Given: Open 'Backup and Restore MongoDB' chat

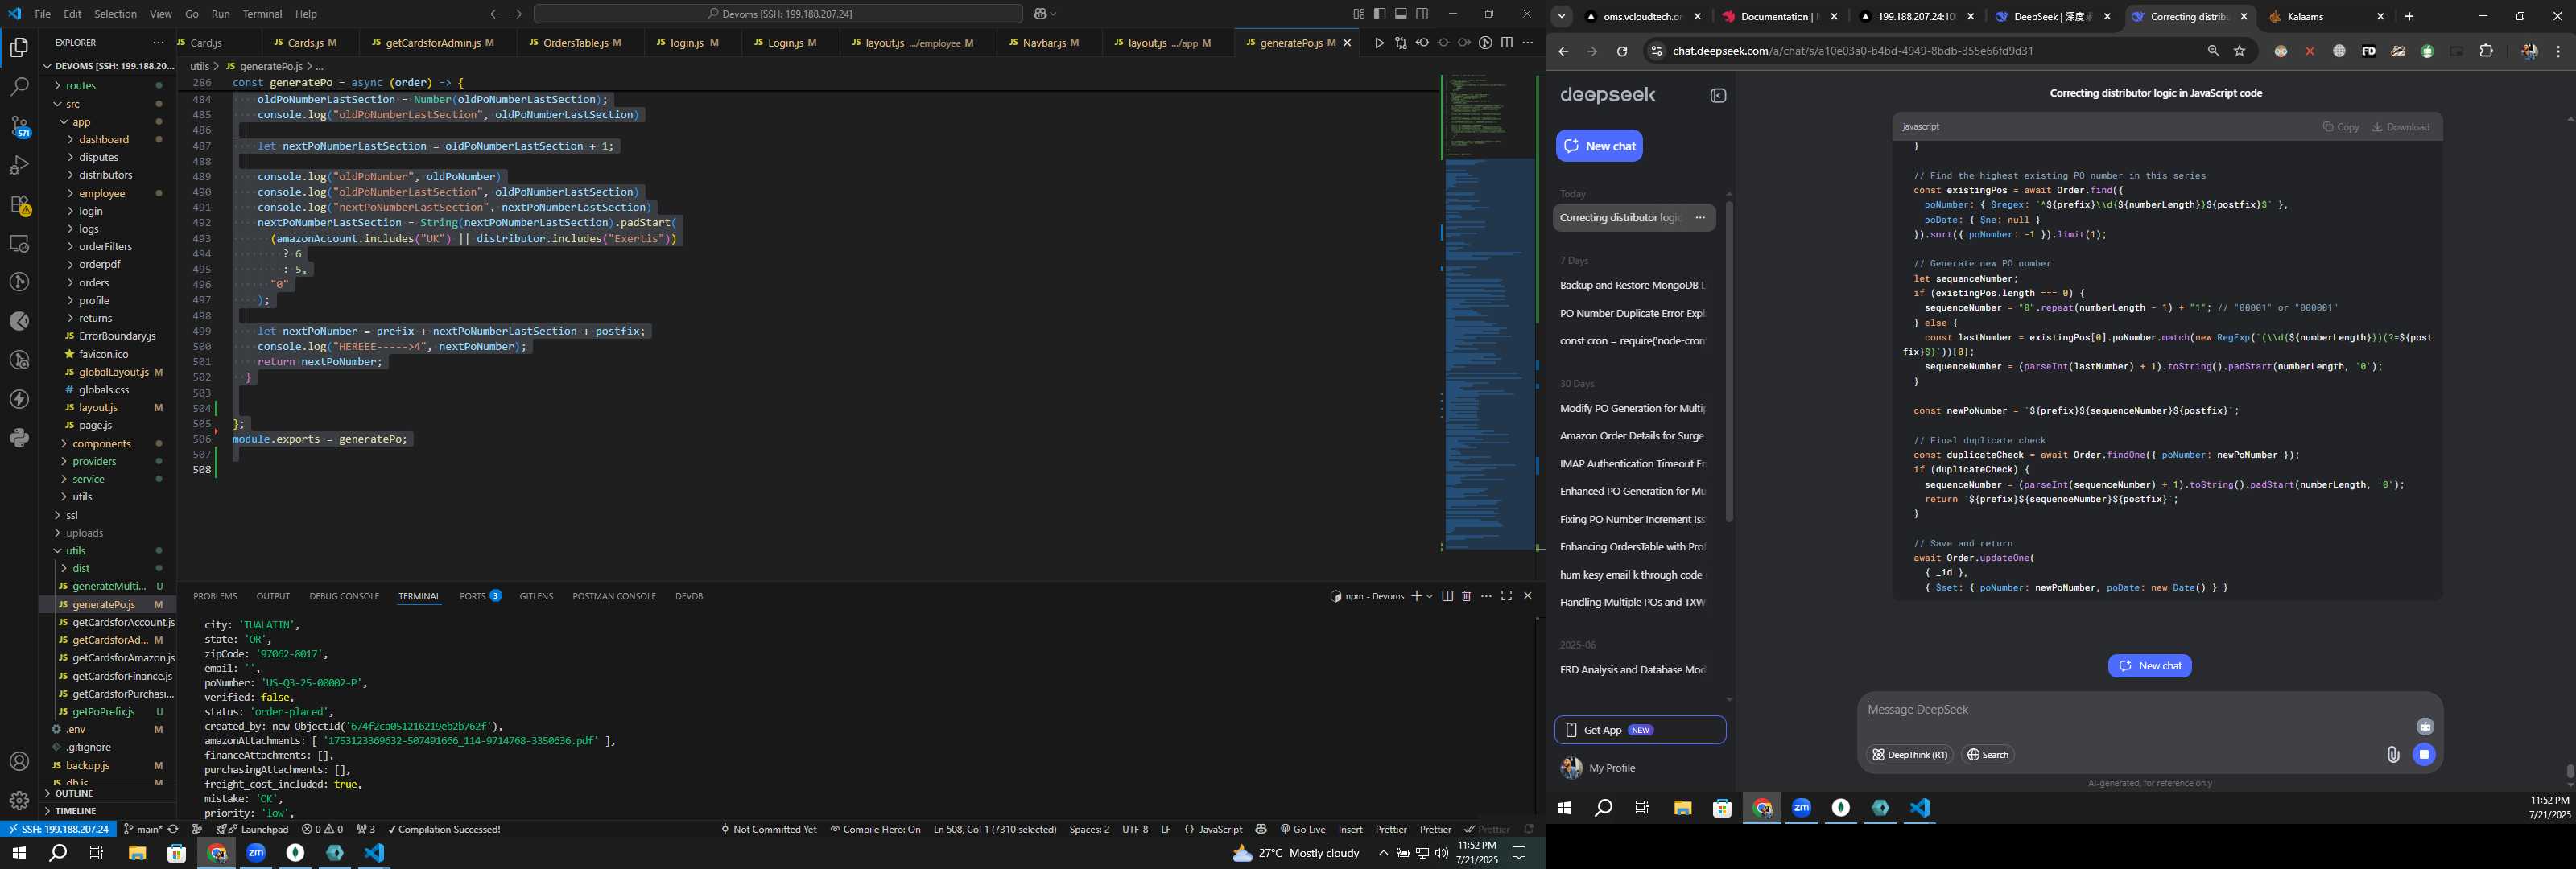Looking at the screenshot, I should [1632, 286].
